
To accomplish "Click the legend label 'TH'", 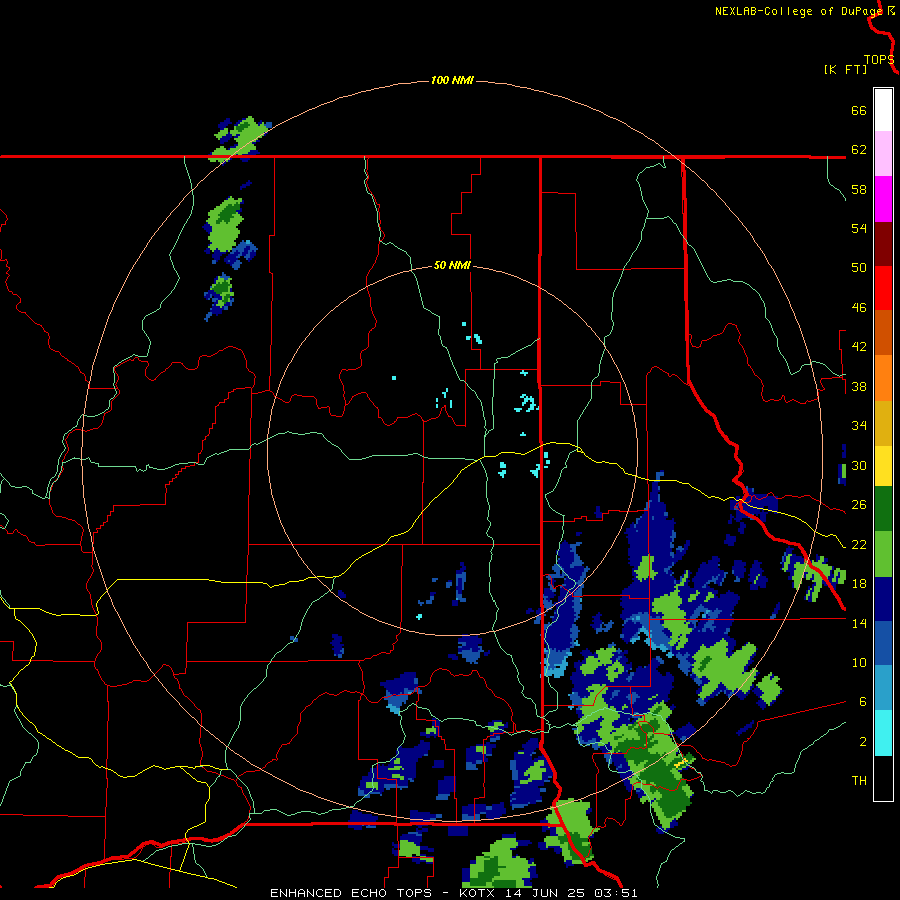I will coord(859,780).
